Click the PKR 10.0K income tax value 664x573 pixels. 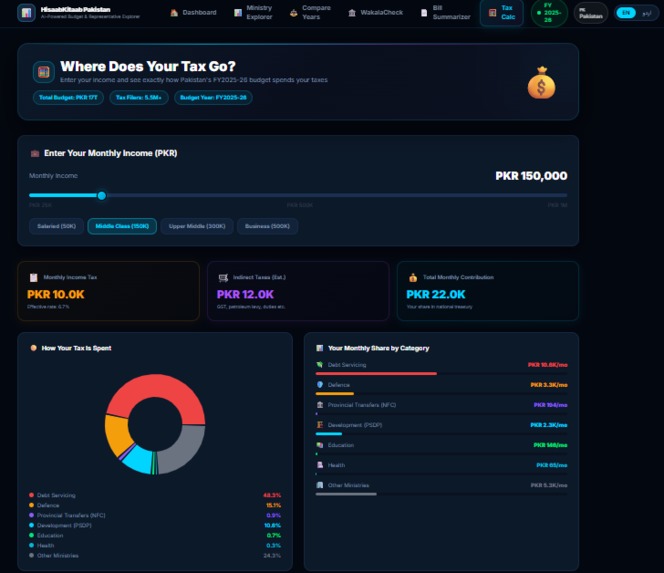click(55, 294)
